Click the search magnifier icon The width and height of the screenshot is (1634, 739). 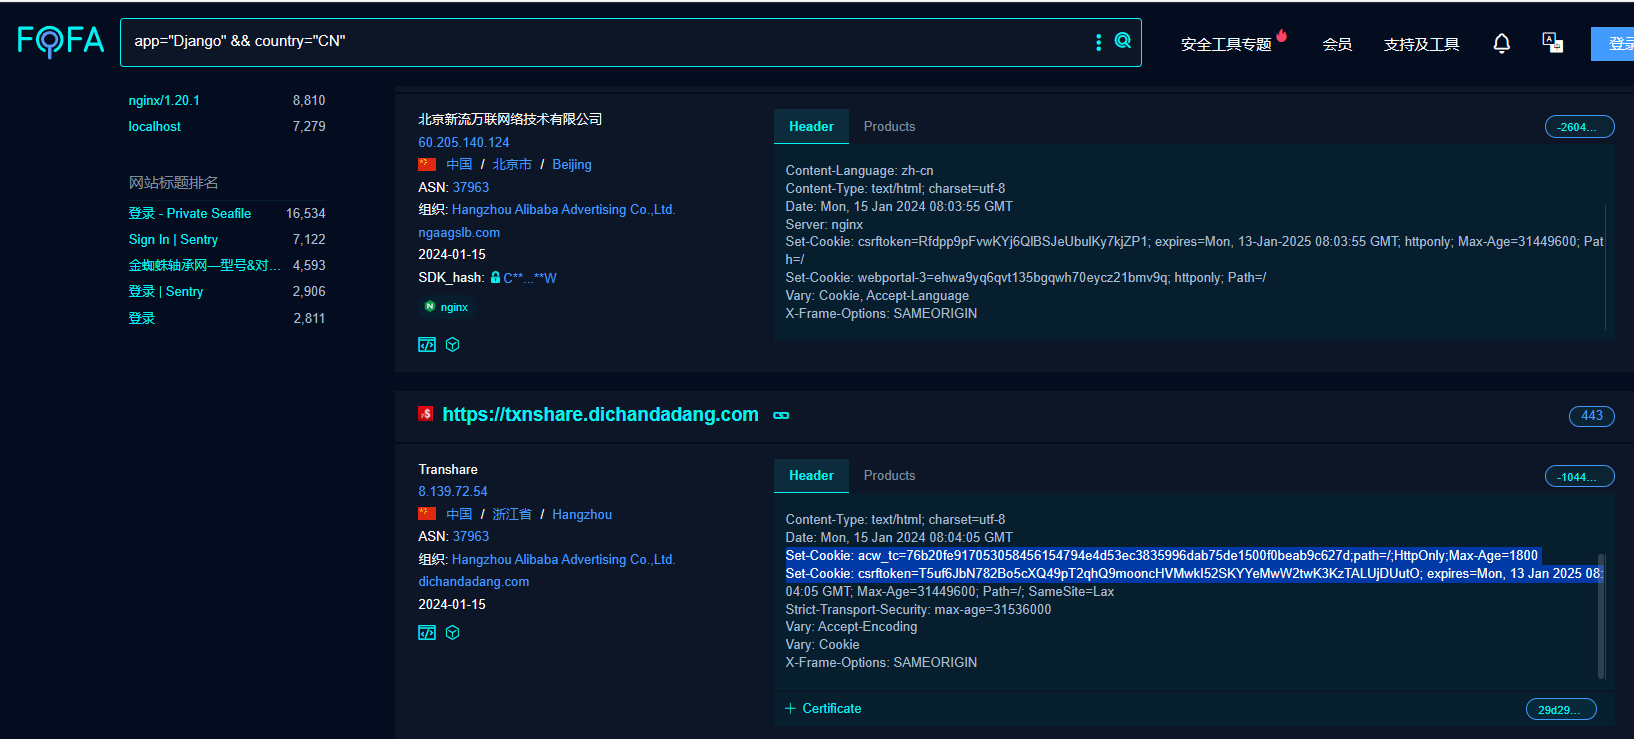coord(1123,41)
